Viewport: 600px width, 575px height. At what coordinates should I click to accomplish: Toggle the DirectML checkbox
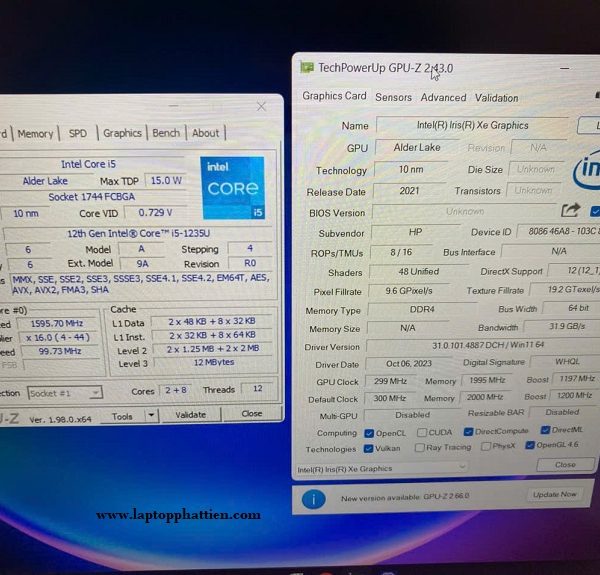[545, 430]
